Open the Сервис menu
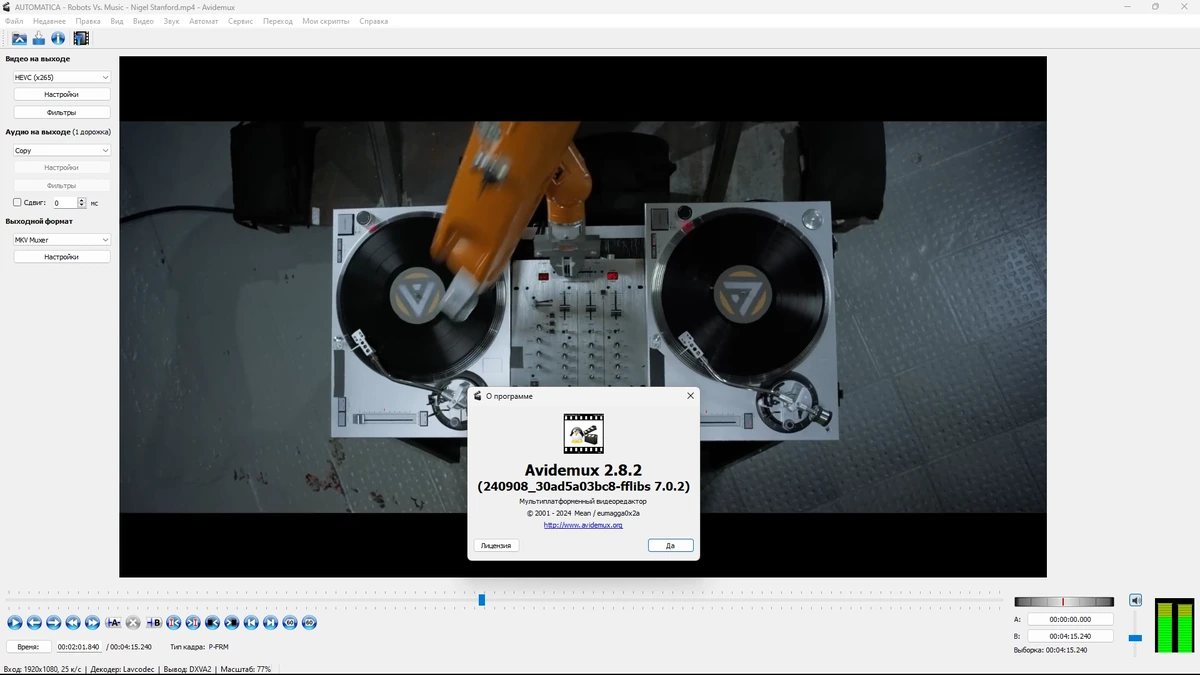The image size is (1200, 675). point(240,21)
